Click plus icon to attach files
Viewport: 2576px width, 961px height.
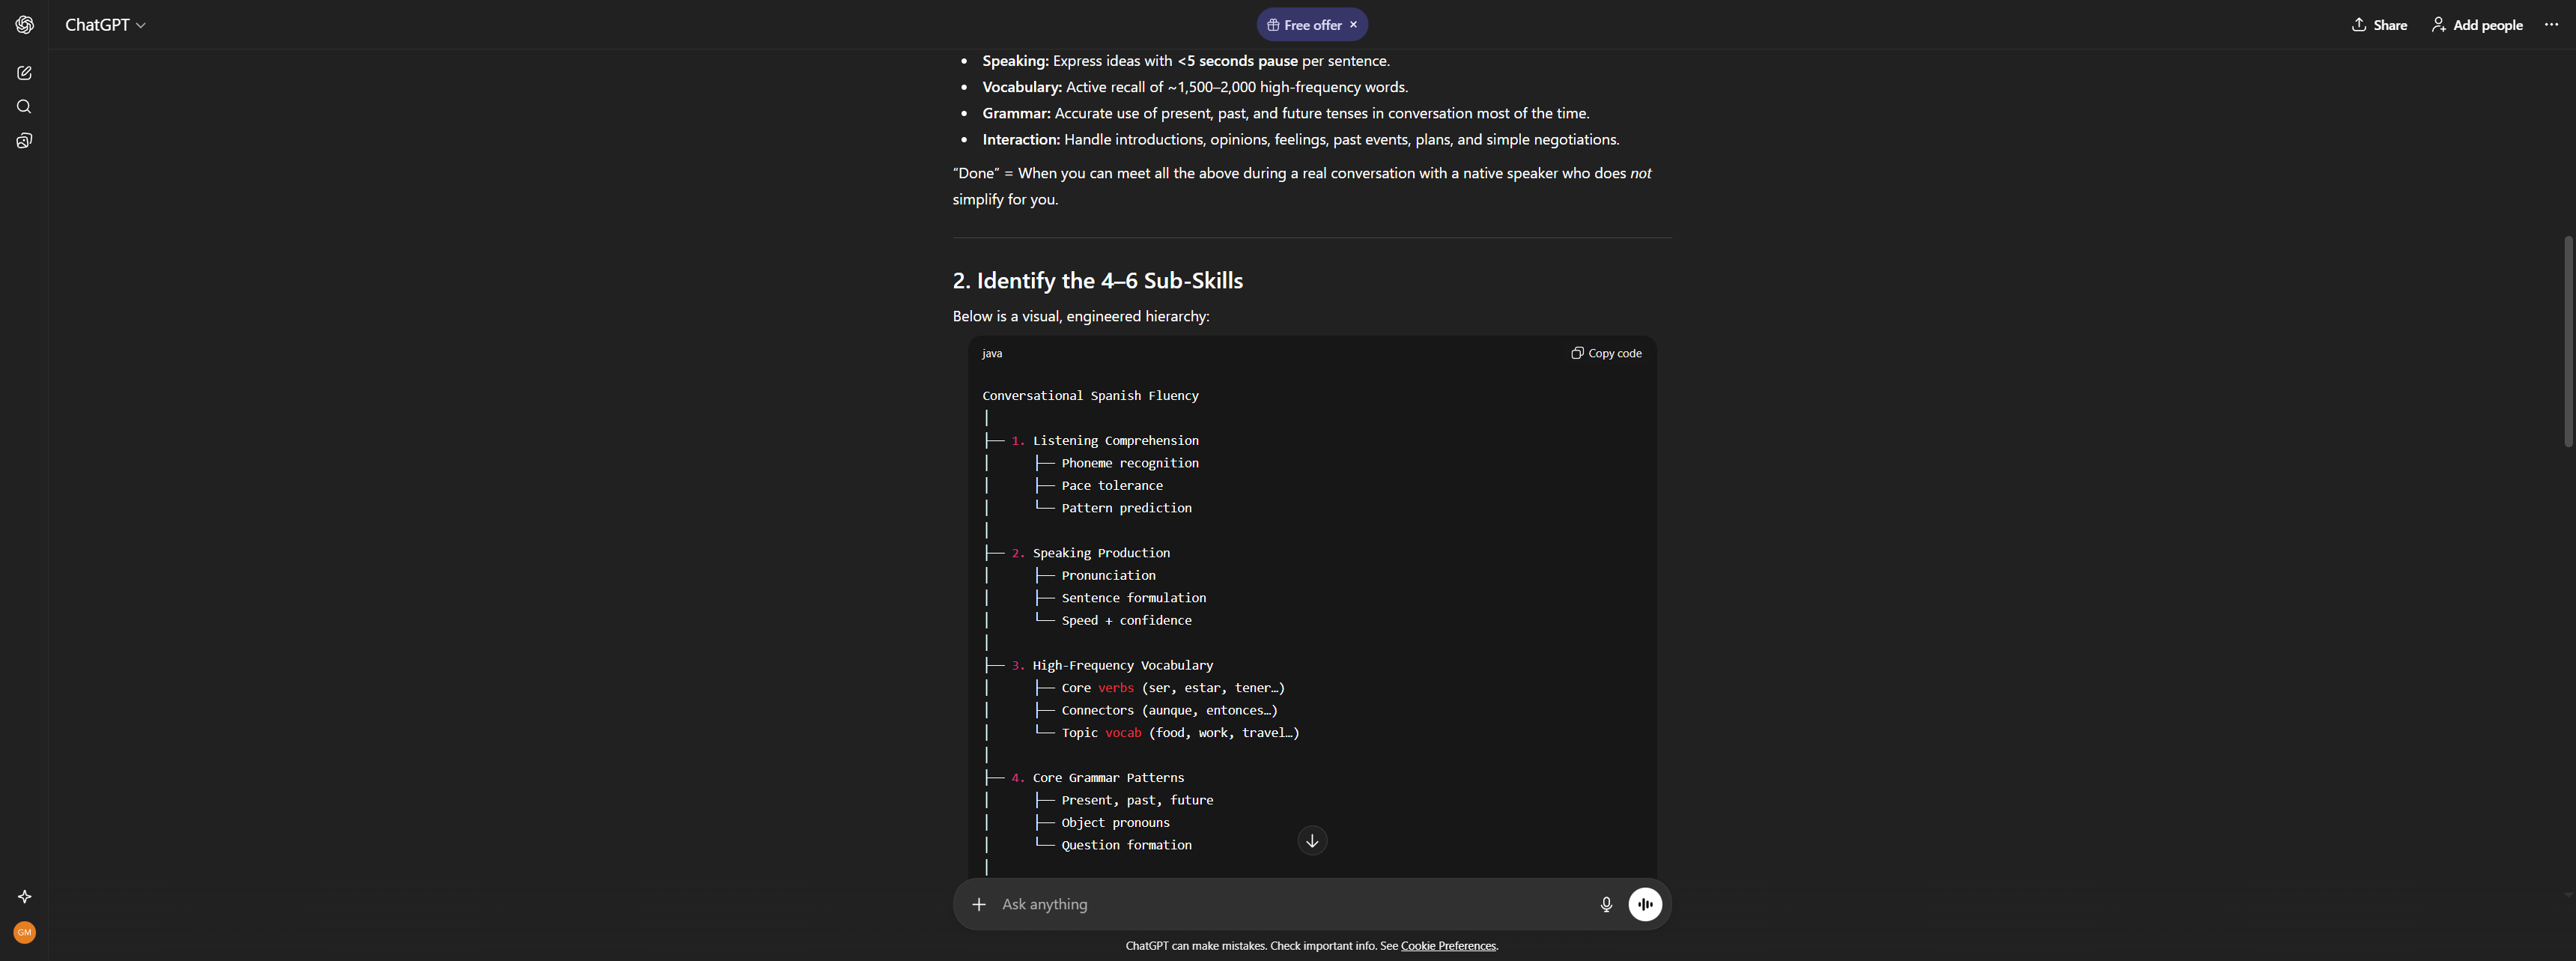click(979, 904)
